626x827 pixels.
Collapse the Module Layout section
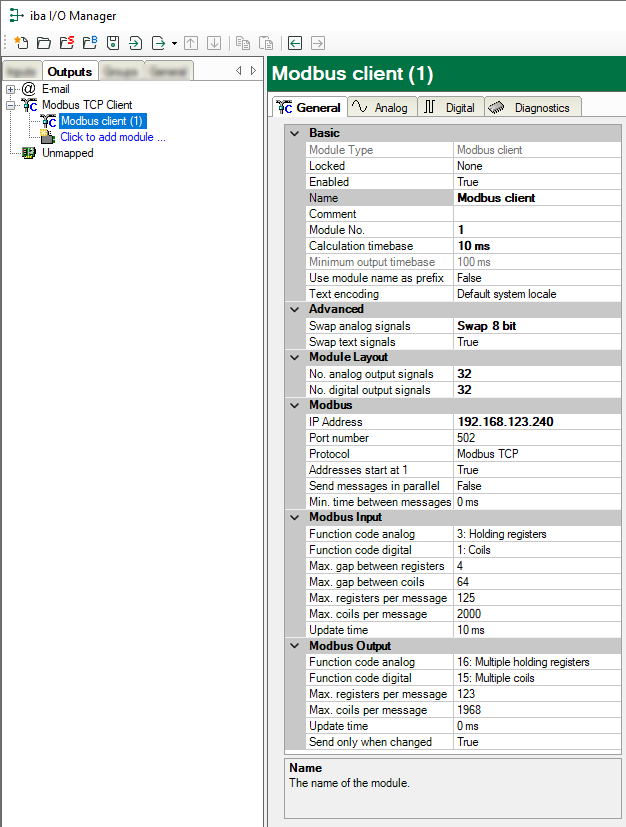pyautogui.click(x=295, y=358)
